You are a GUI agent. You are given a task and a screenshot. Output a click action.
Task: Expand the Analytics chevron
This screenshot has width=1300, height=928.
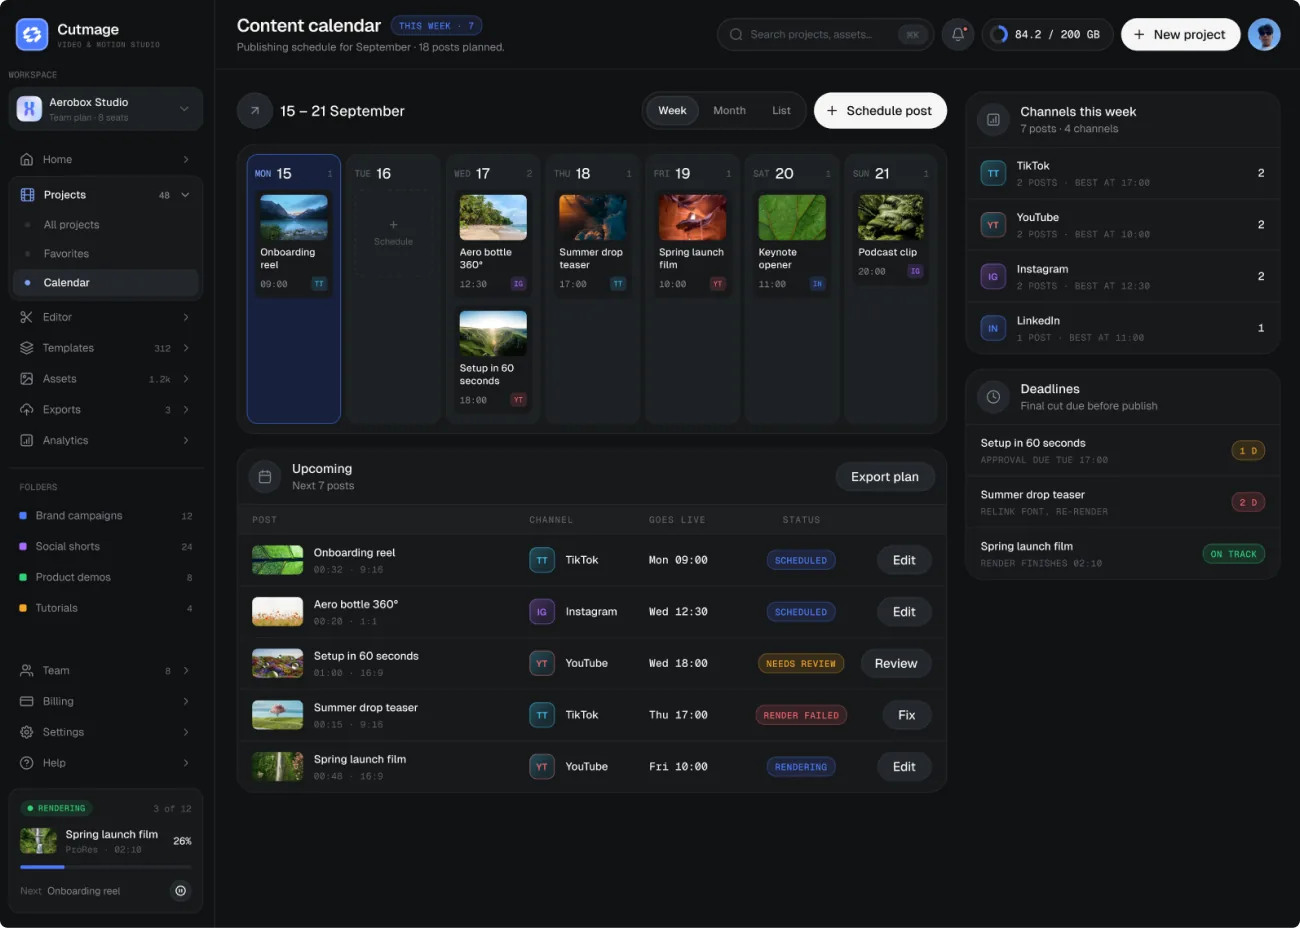(x=186, y=441)
